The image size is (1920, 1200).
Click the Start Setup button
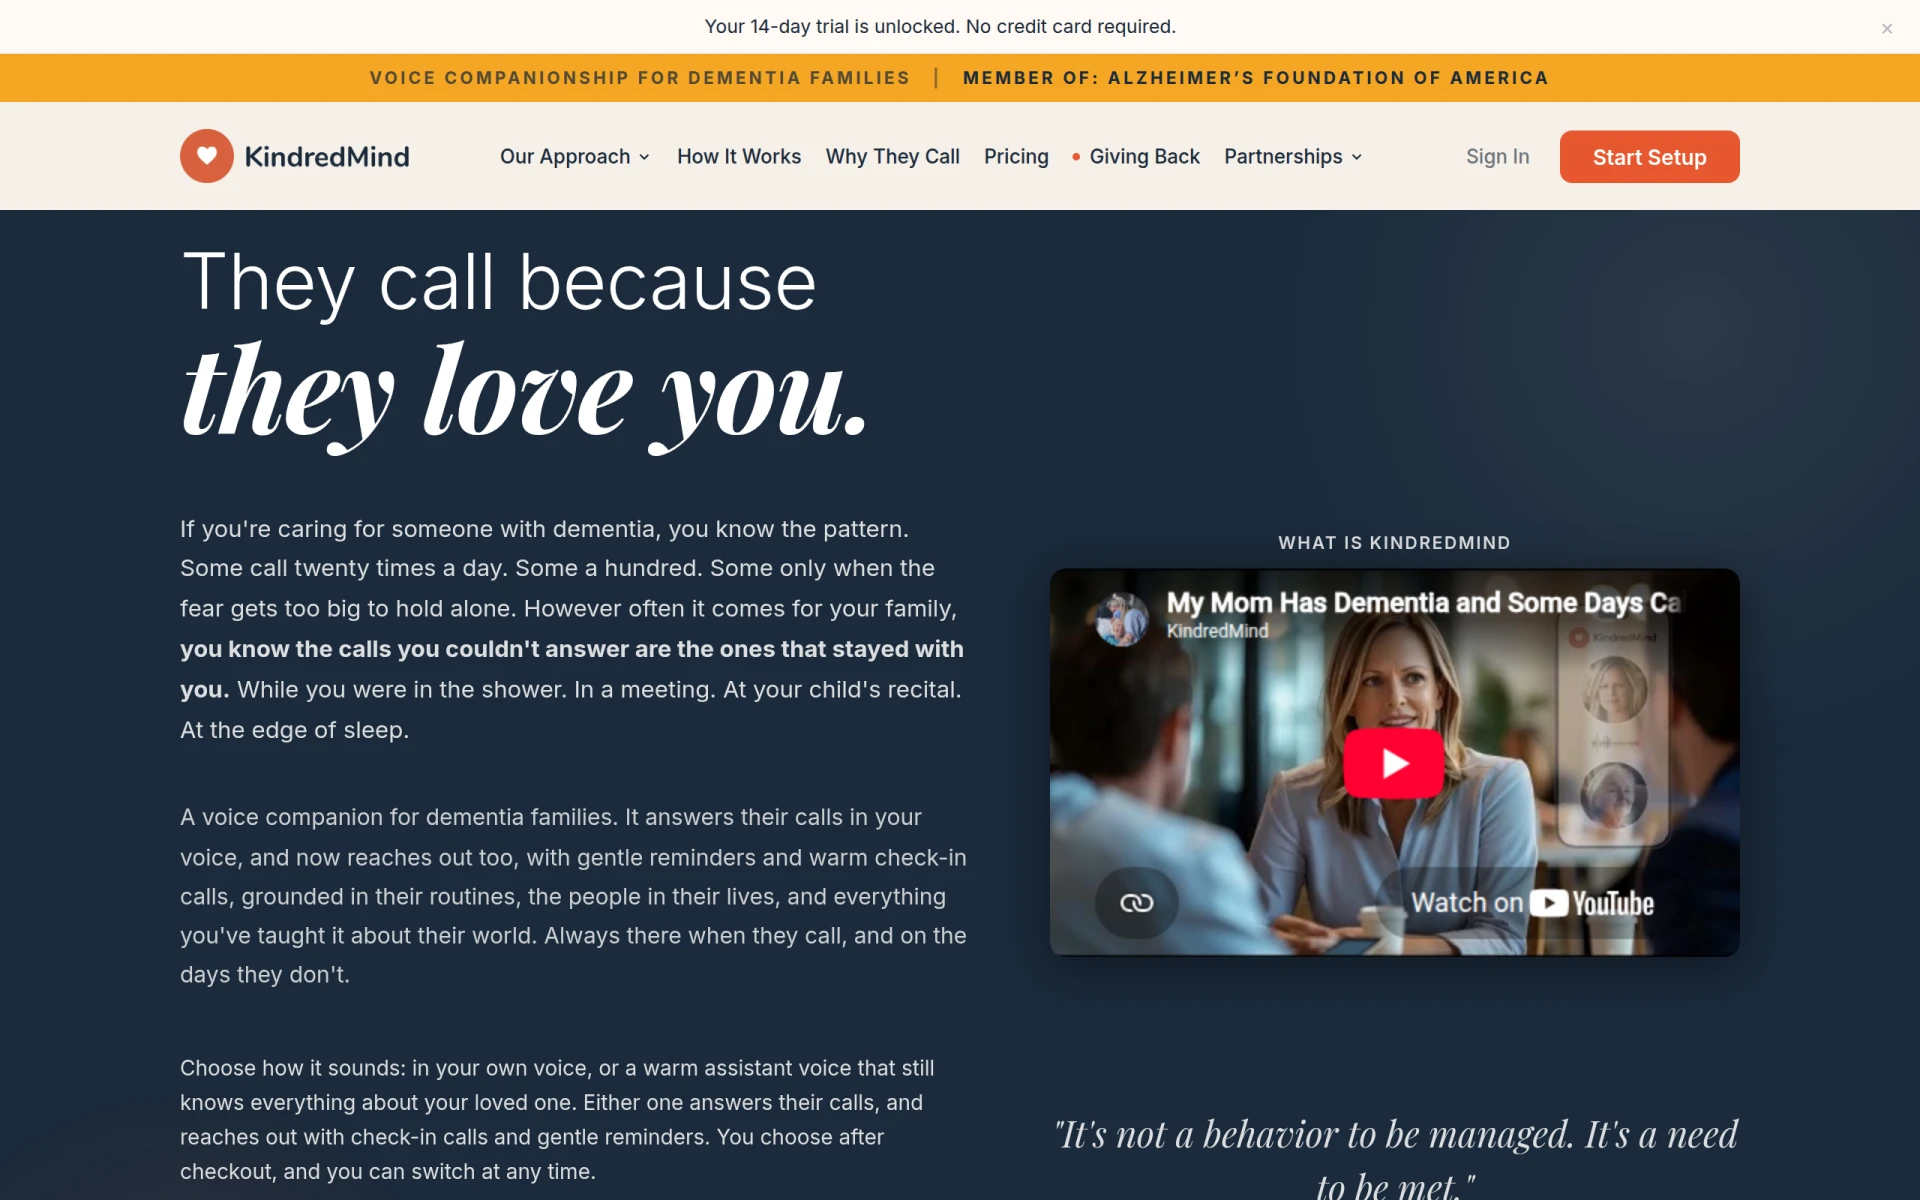pyautogui.click(x=1649, y=157)
